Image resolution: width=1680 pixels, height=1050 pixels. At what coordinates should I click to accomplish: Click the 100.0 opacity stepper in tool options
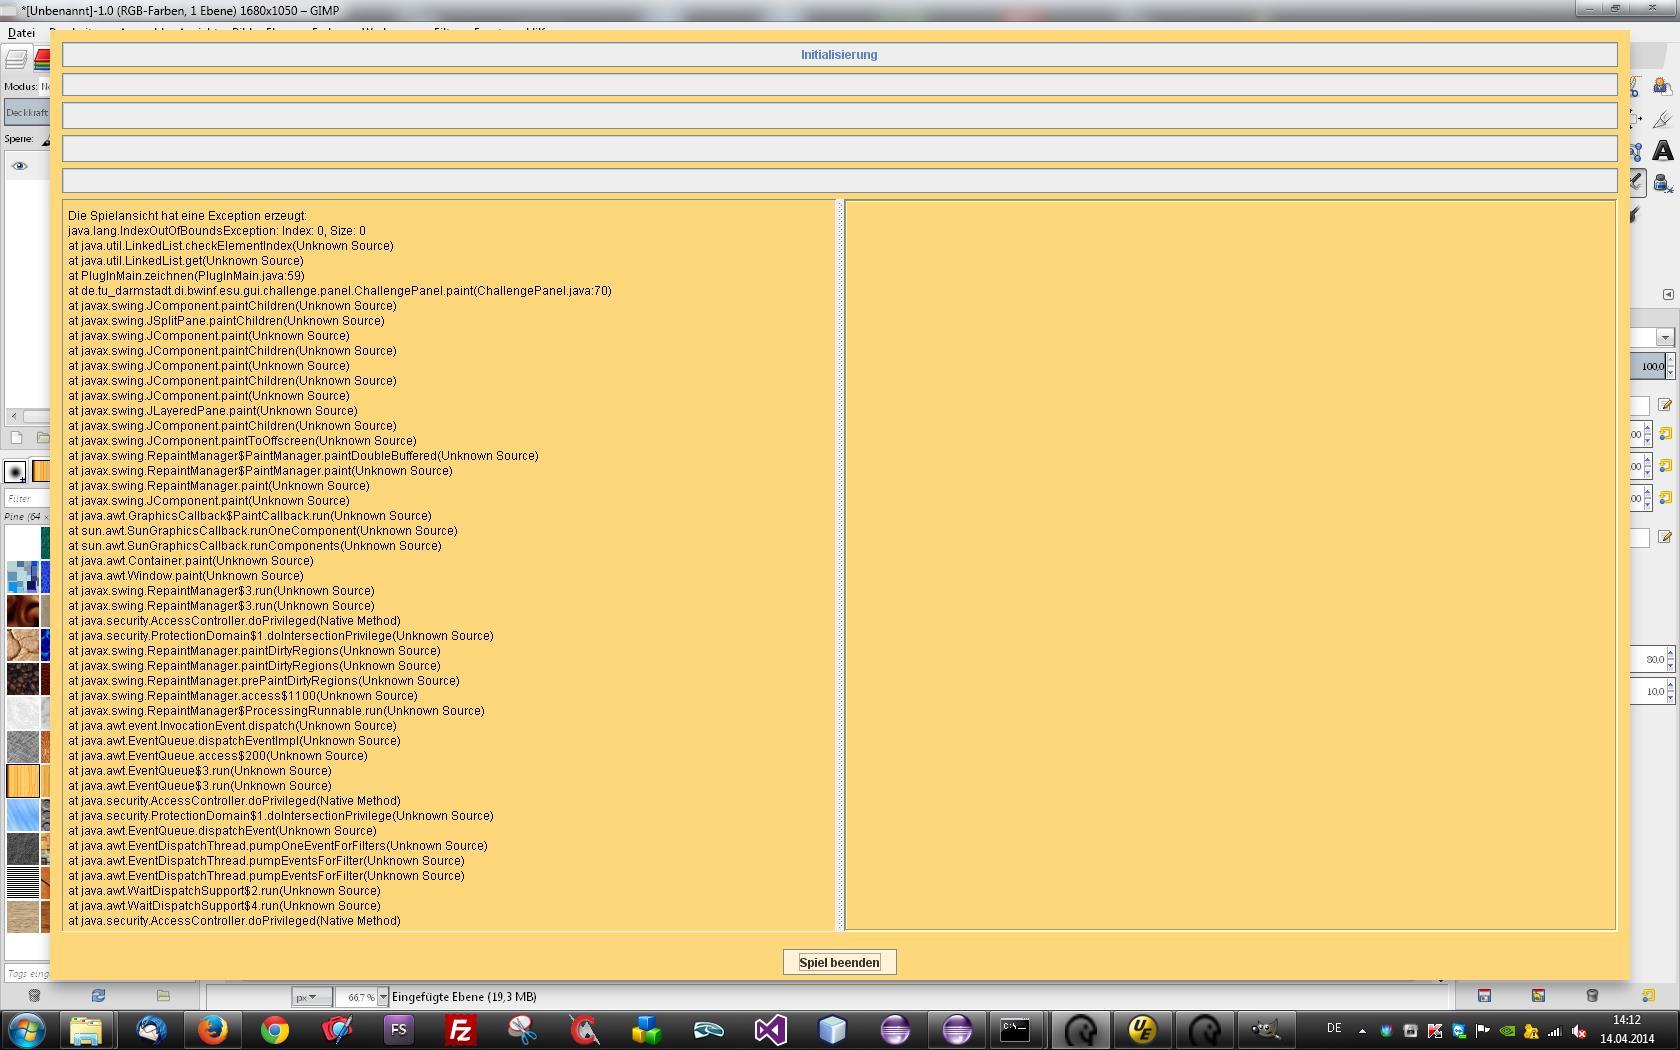click(1670, 366)
